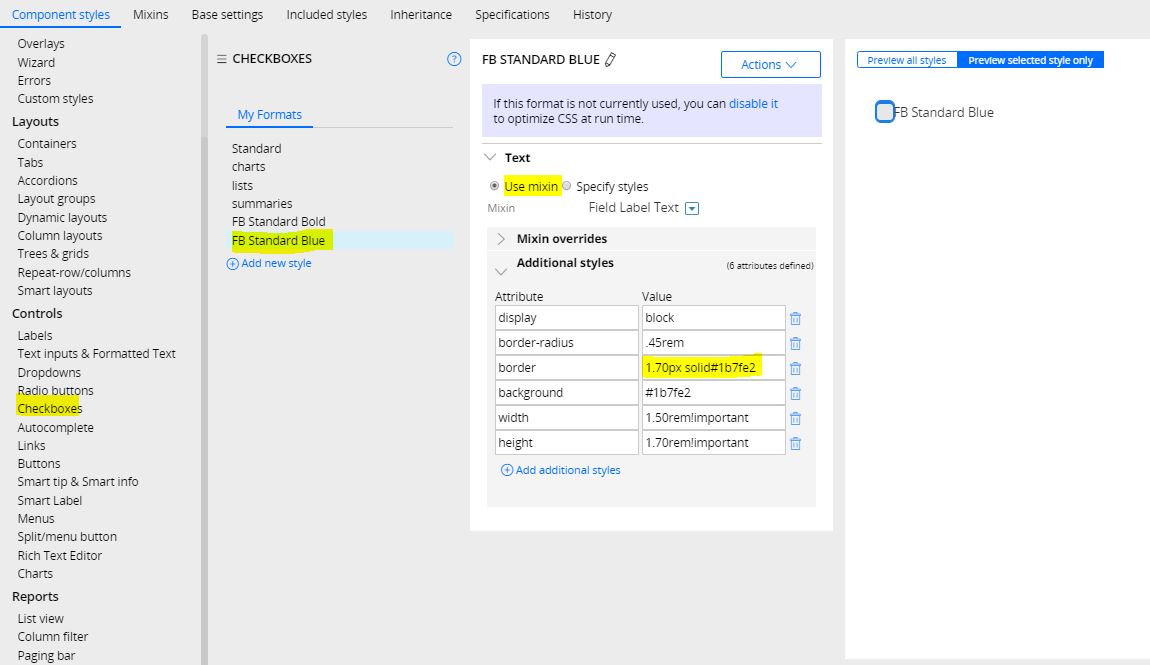This screenshot has height=665, width=1150.
Task: Remove the background color attribute row
Action: point(795,392)
